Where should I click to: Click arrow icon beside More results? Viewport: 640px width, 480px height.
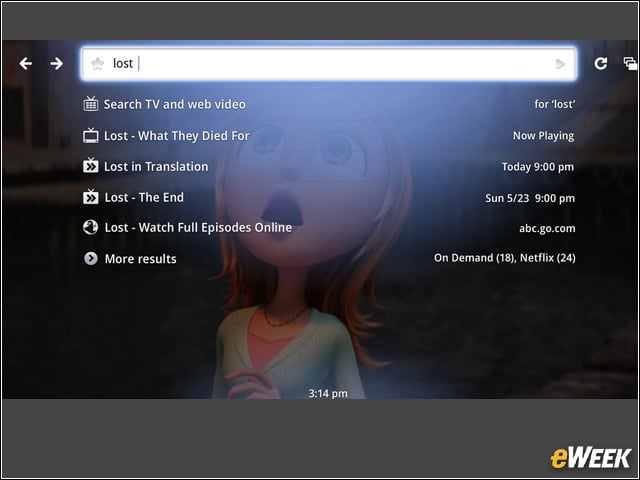coord(91,258)
